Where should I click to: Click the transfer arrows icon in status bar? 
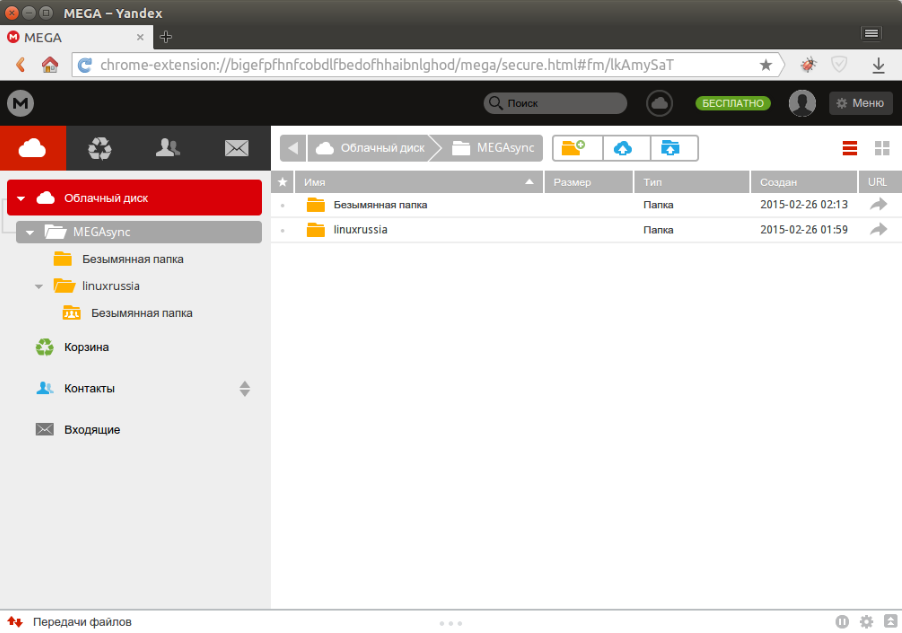[x=15, y=622]
